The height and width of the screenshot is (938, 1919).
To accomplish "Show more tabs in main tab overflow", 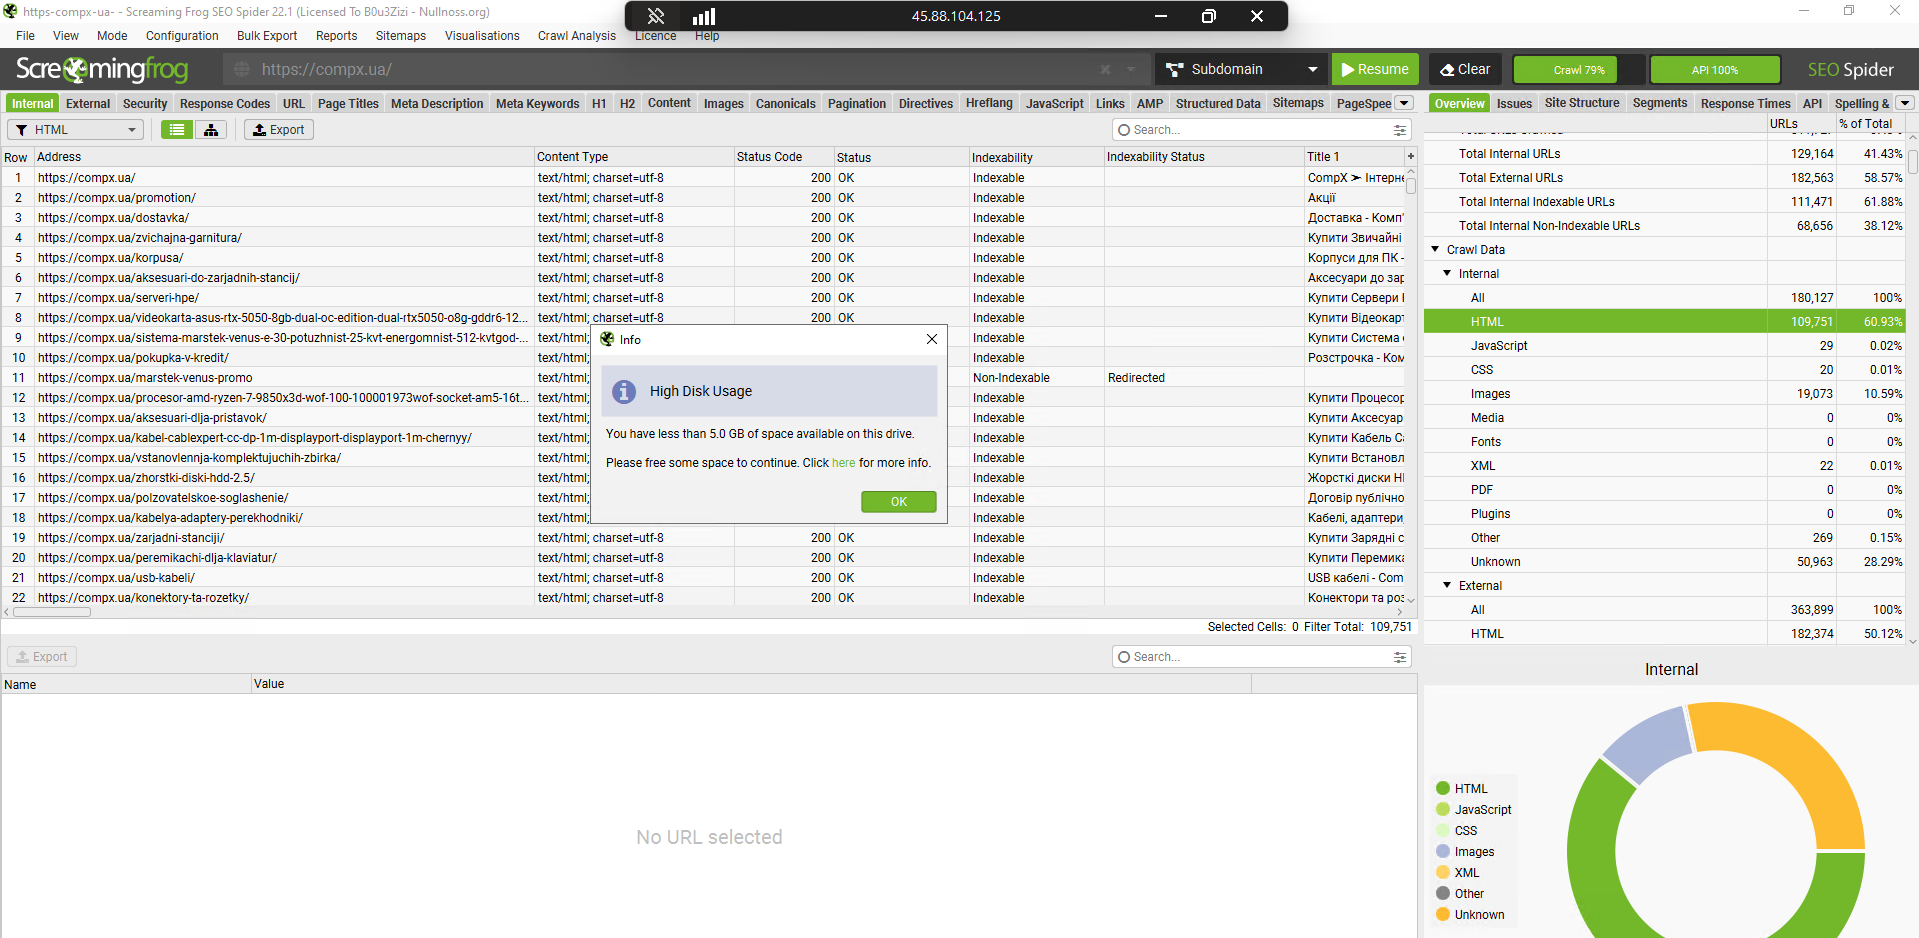I will 1404,103.
